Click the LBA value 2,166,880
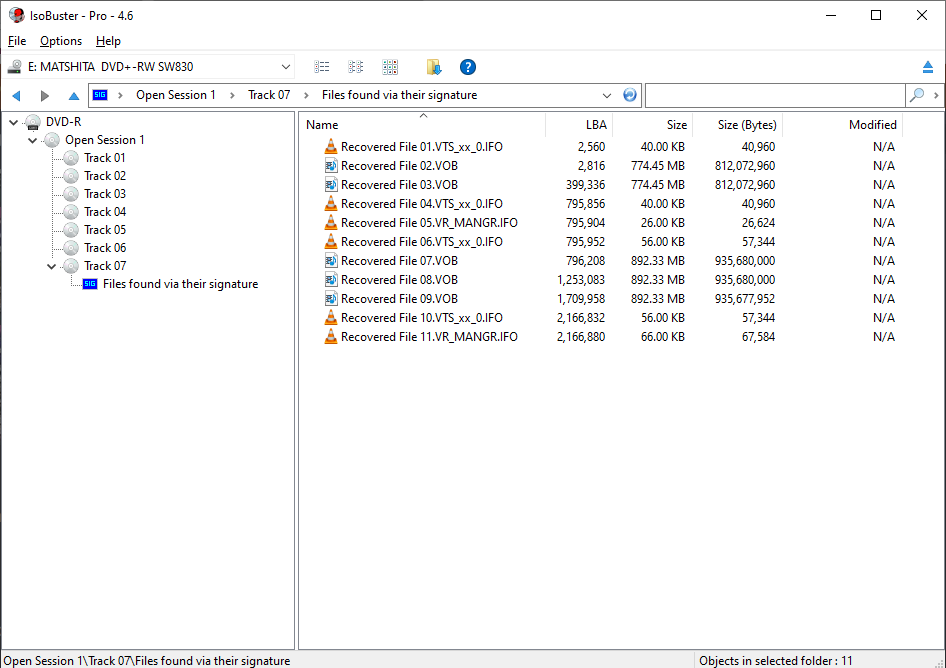Image resolution: width=946 pixels, height=668 pixels. (x=581, y=336)
